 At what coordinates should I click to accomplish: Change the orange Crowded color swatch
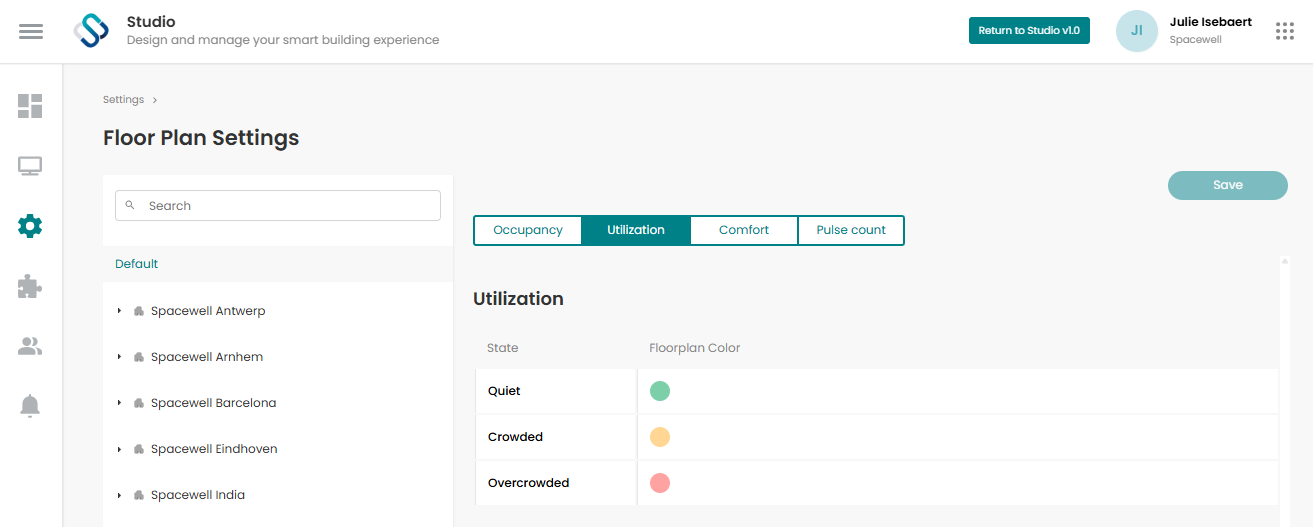(x=660, y=437)
